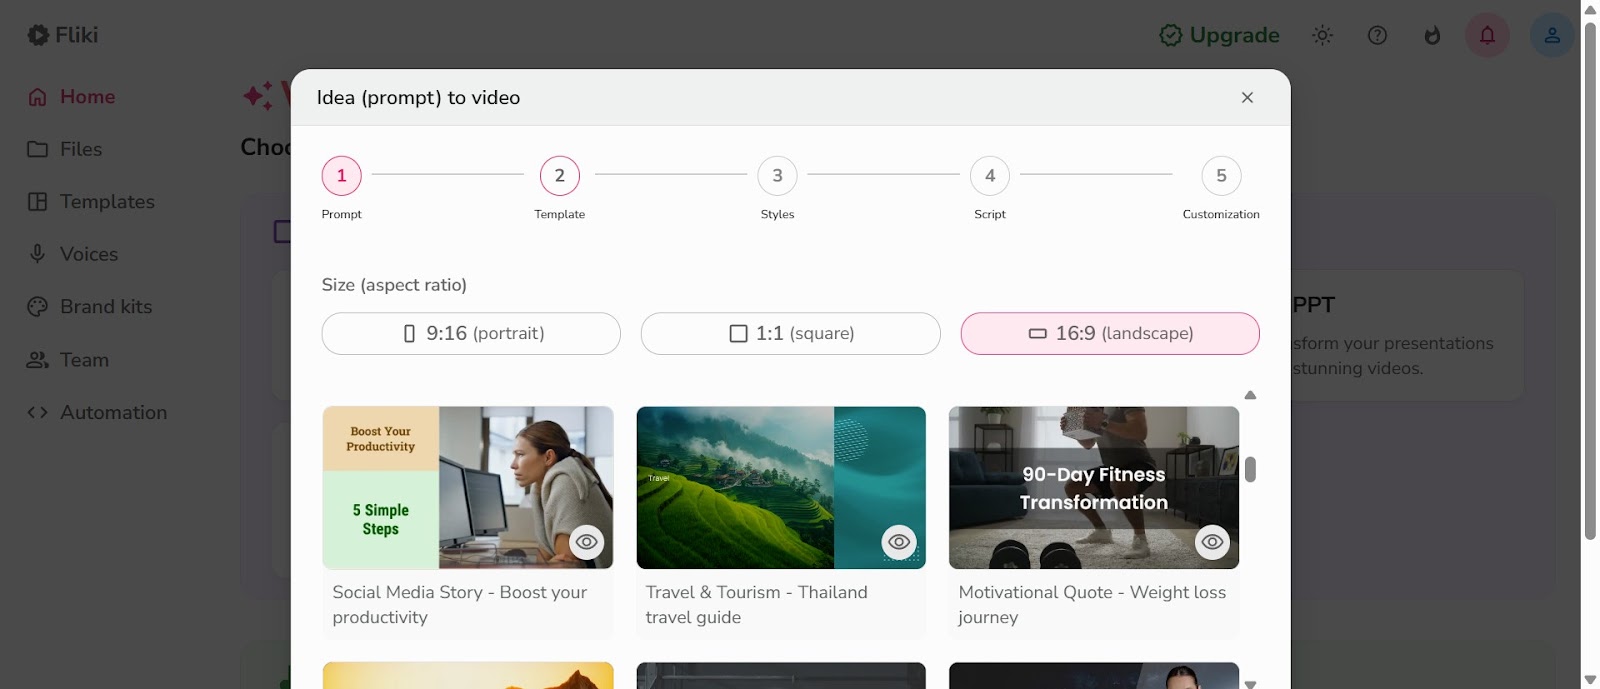Viewport: 1600px width, 689px height.
Task: Select 1:1 square aspect ratio
Action: click(x=791, y=333)
